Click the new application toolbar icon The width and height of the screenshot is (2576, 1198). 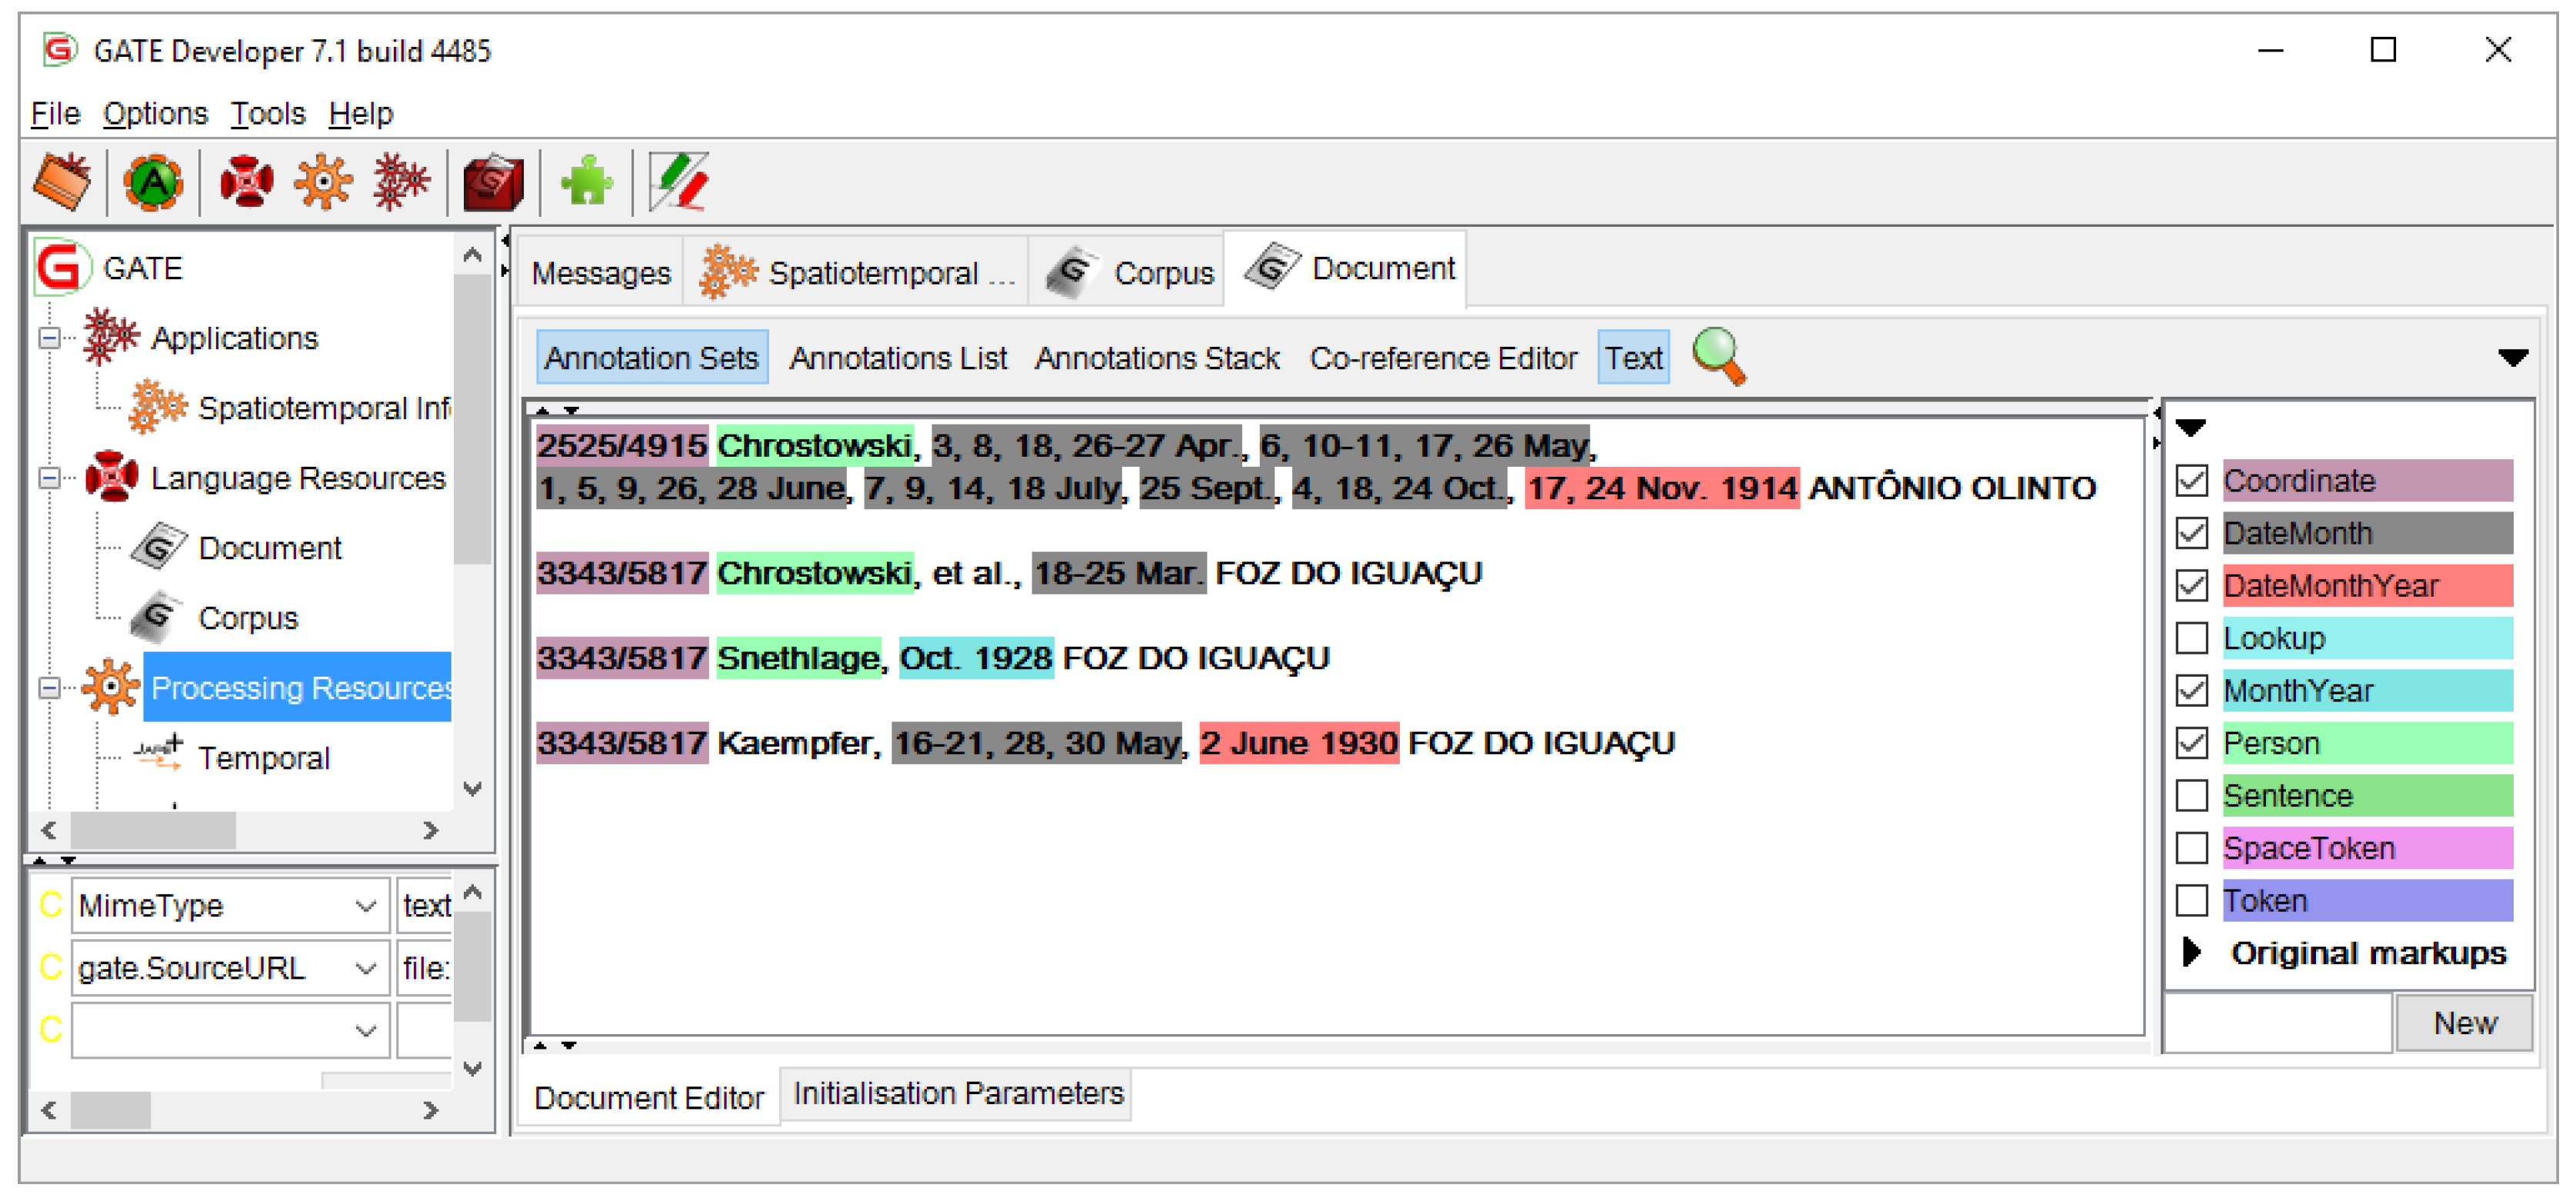click(x=401, y=183)
